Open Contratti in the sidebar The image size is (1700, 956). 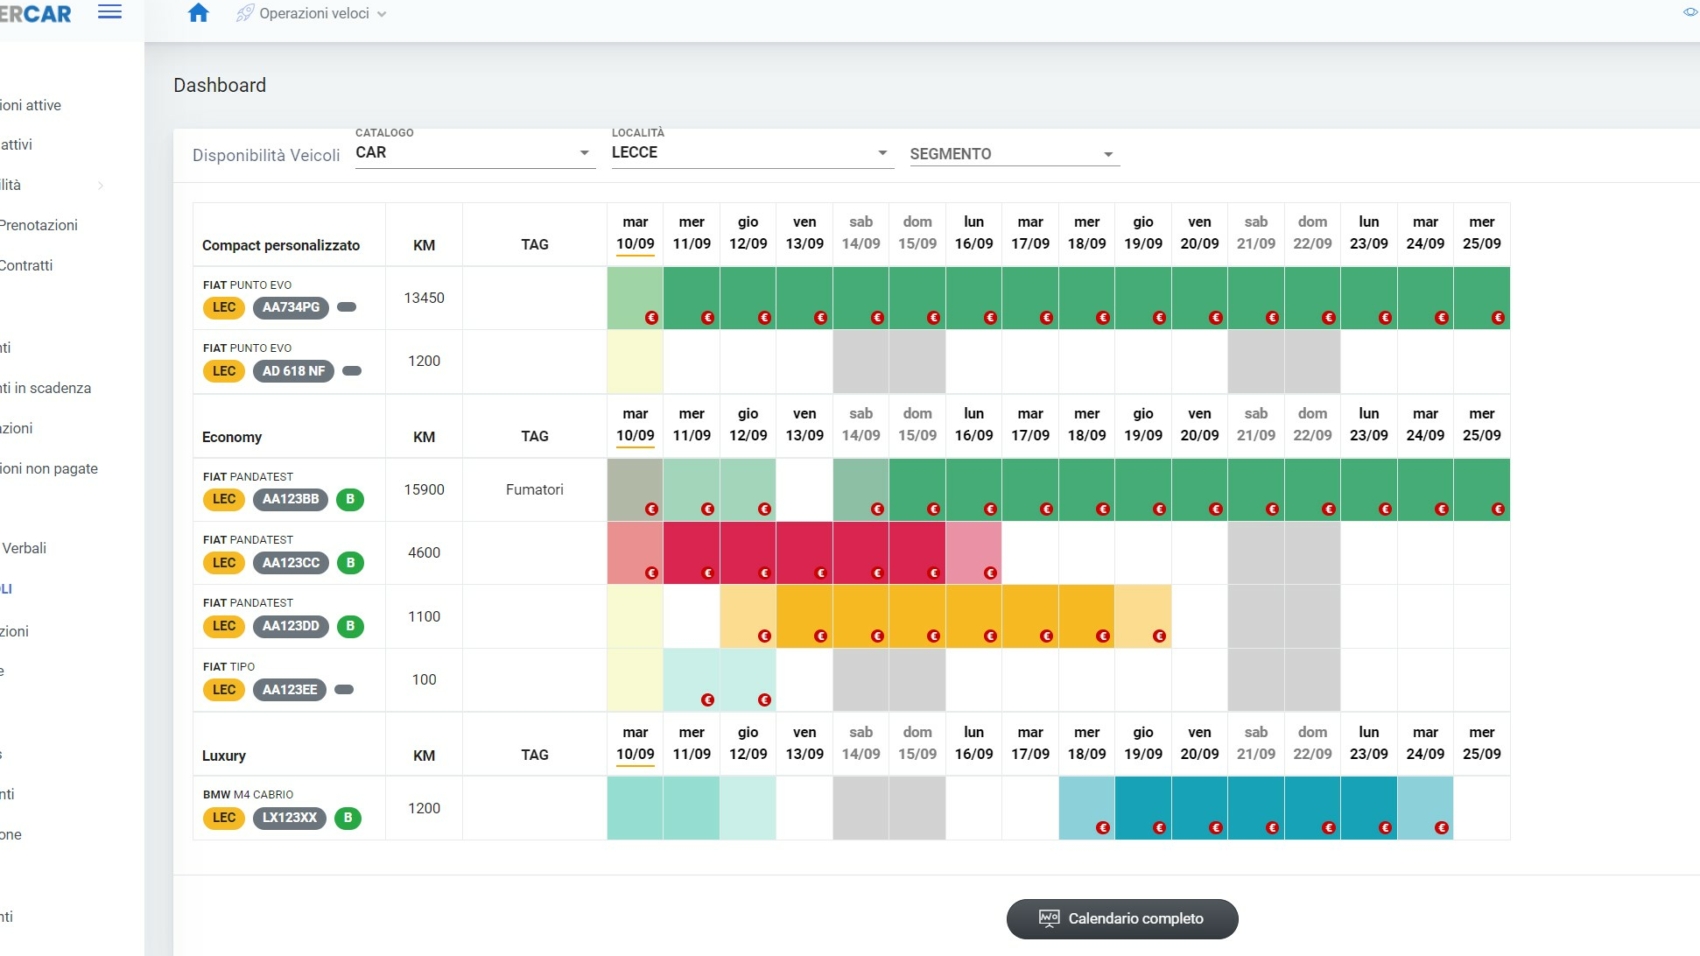[x=27, y=265]
